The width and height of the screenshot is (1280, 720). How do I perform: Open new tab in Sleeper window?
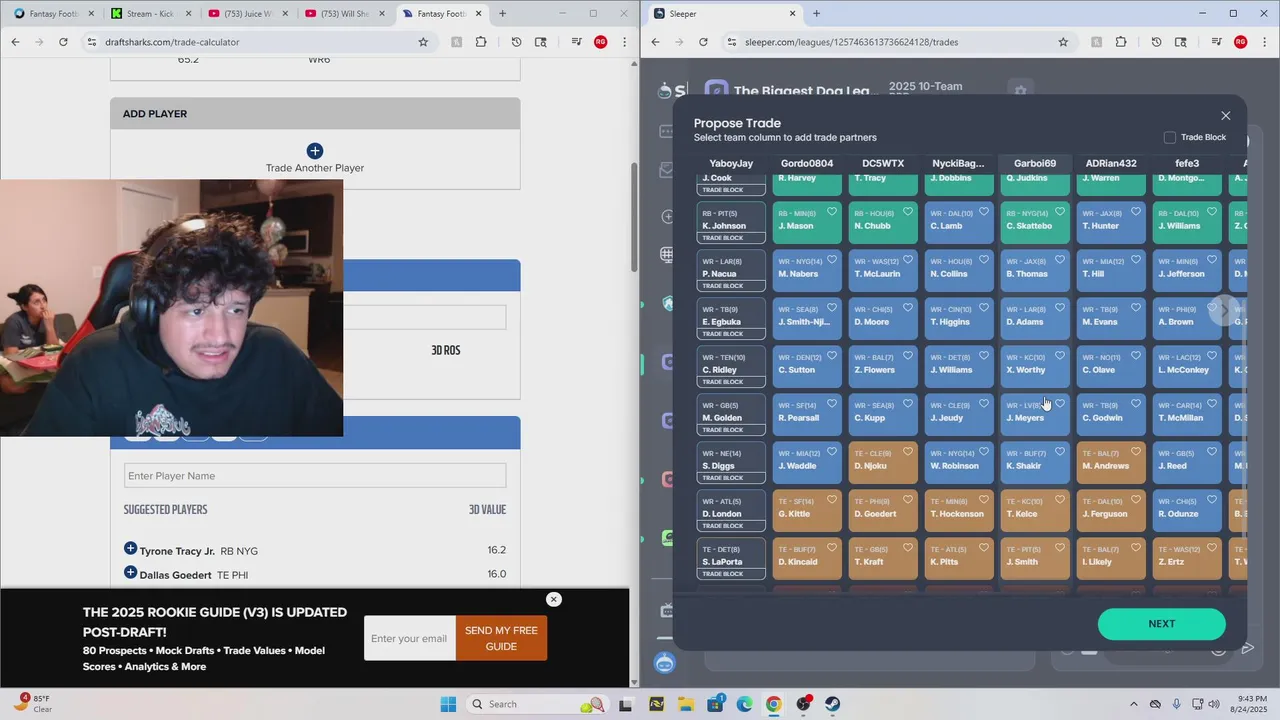(x=816, y=14)
